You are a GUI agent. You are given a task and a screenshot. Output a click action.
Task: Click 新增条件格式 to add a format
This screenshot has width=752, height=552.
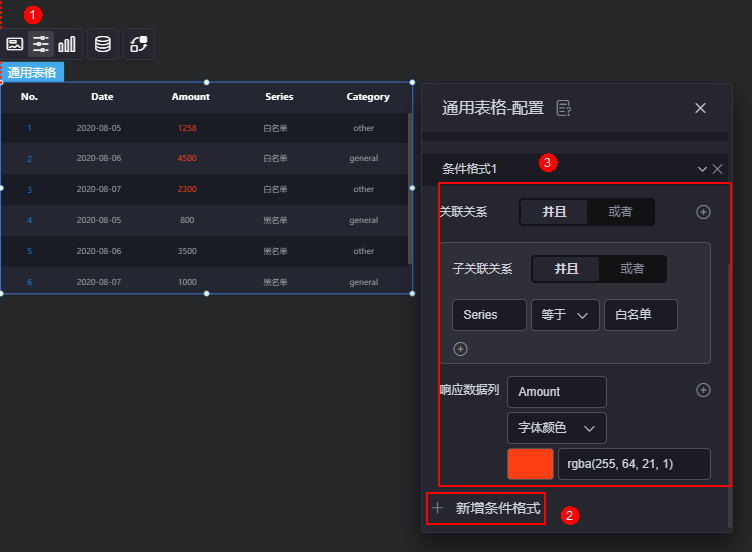(486, 508)
